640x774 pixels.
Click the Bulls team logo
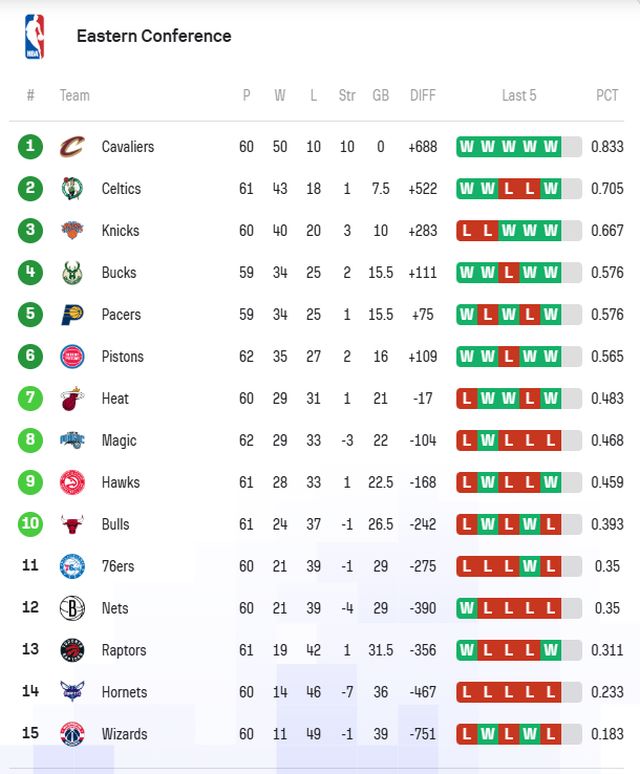coord(72,525)
